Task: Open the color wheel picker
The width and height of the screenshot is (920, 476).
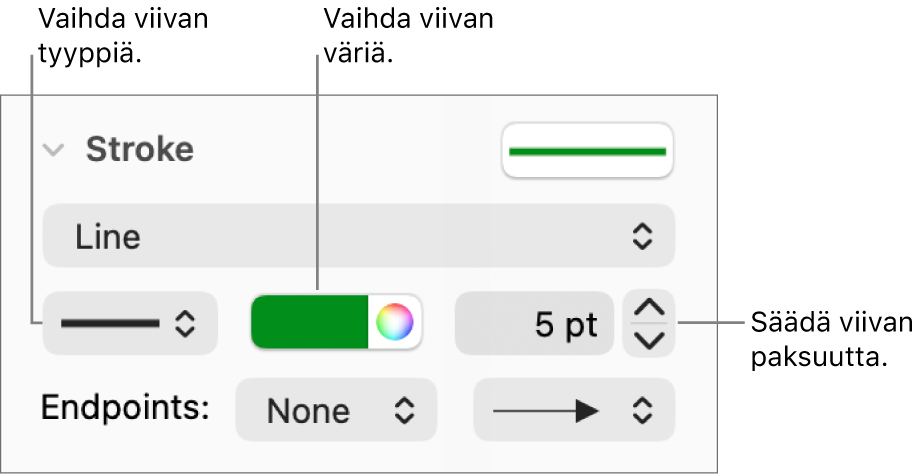Action: point(395,323)
